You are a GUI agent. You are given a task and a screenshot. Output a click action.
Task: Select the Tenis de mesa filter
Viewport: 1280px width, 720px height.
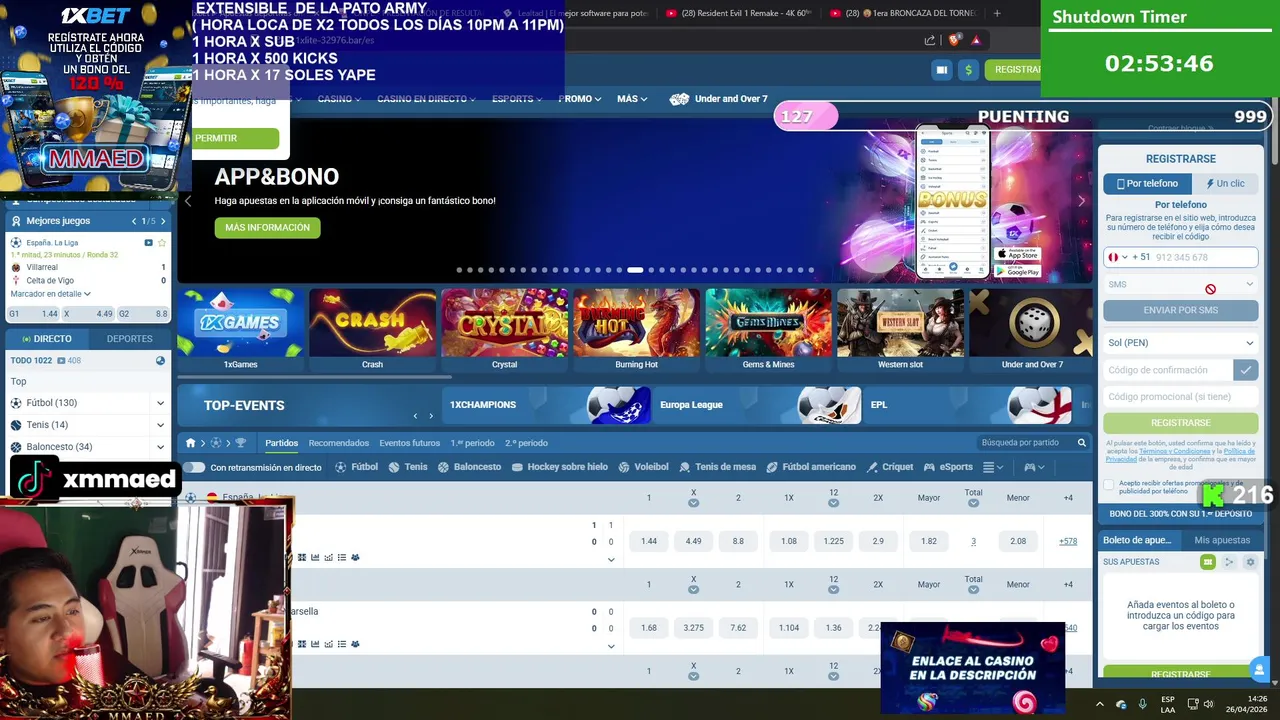(718, 467)
